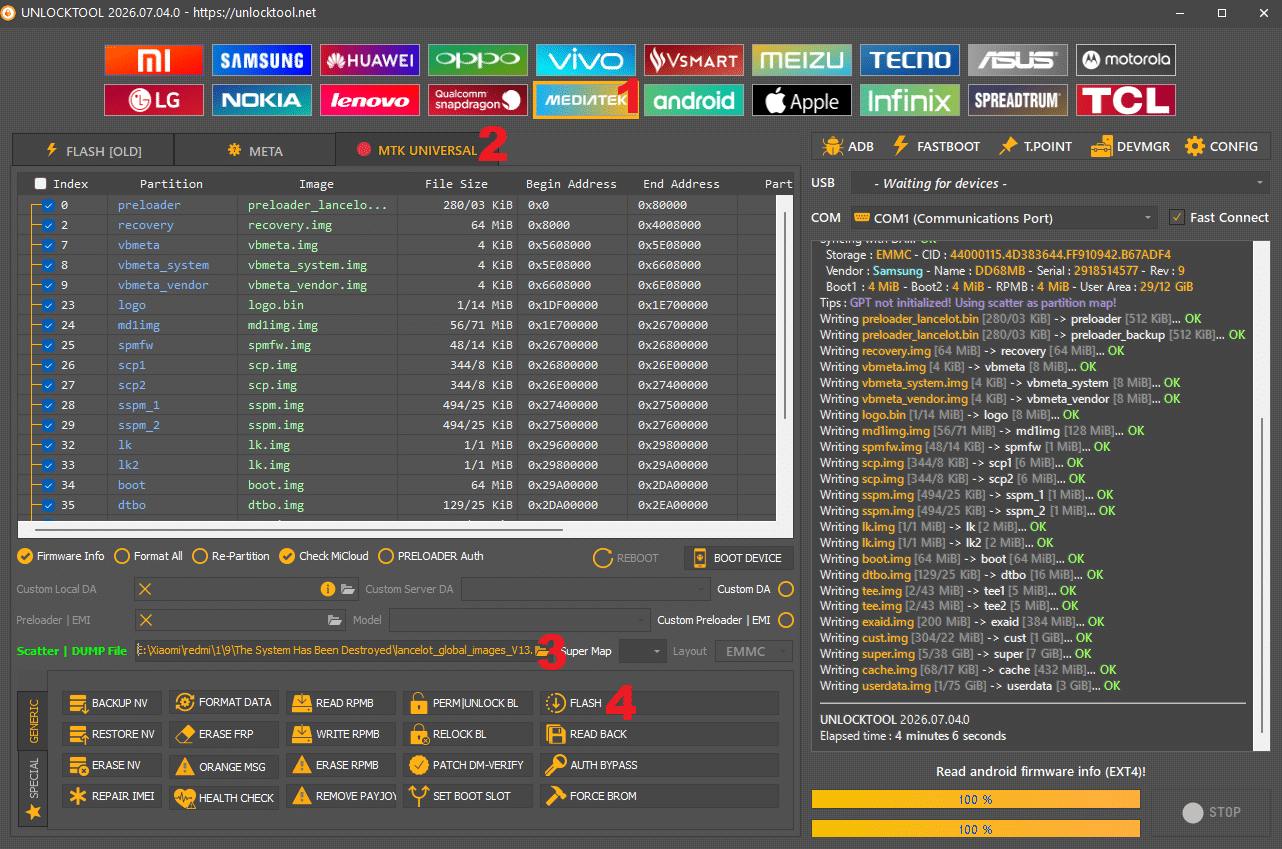Open the ASUS brand tile
The height and width of the screenshot is (849, 1282).
[x=1017, y=60]
